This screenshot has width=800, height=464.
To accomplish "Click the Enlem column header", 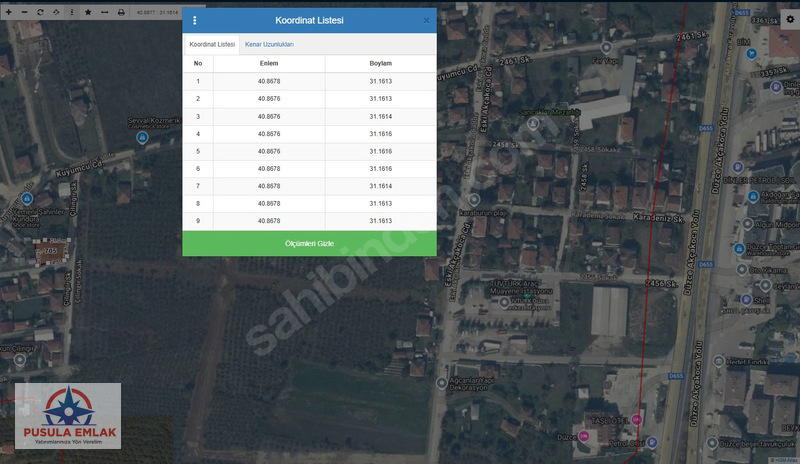I will click(x=269, y=63).
